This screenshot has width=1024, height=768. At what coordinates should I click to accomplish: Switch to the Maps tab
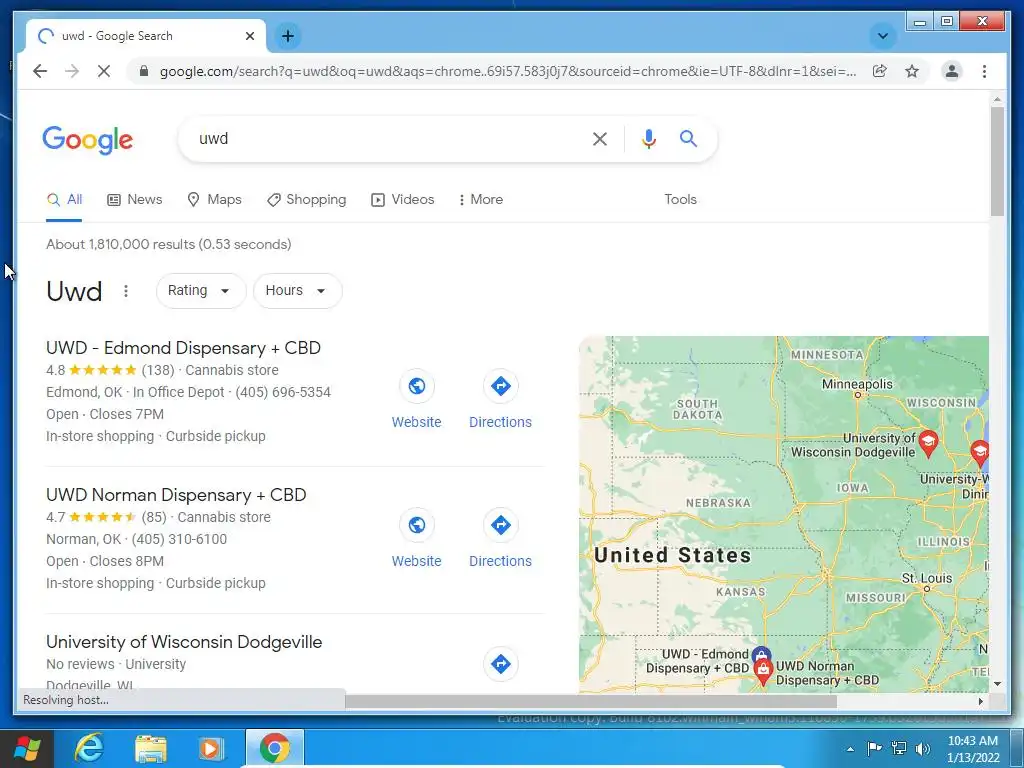[x=214, y=200]
